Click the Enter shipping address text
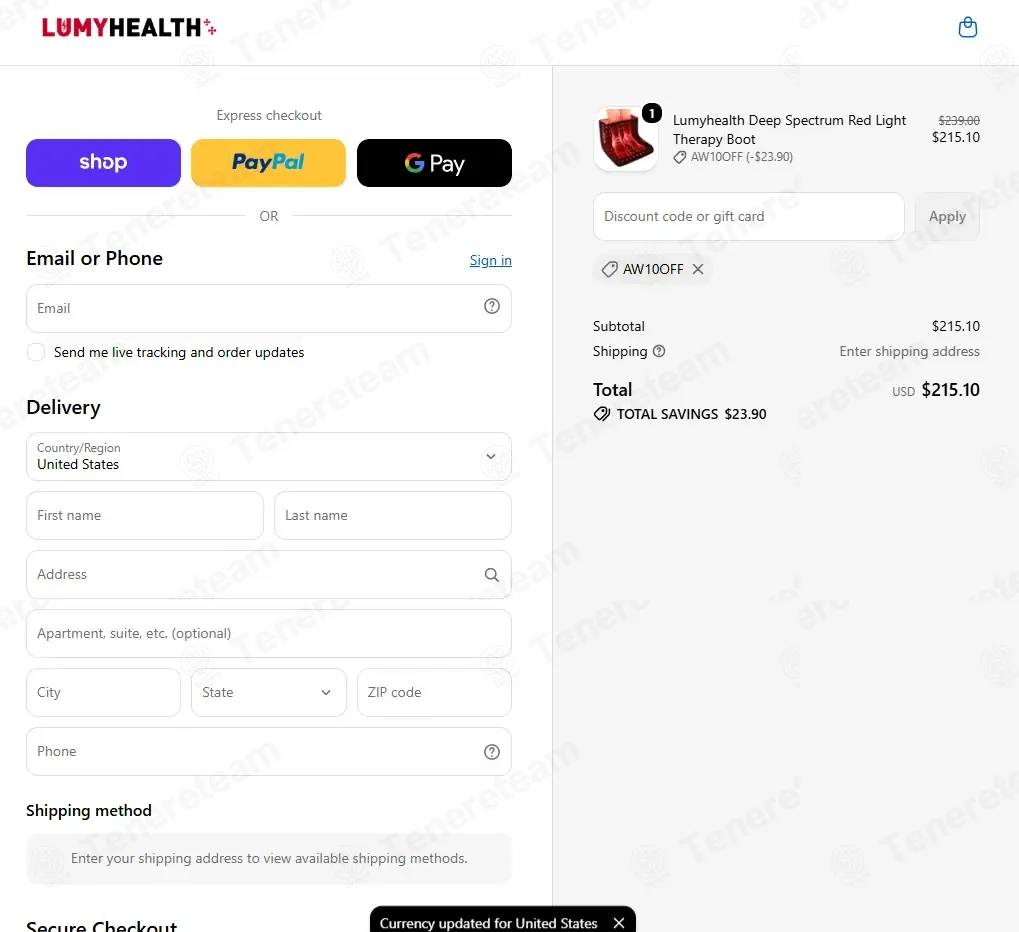Viewport: 1019px width, 932px height. [x=909, y=351]
